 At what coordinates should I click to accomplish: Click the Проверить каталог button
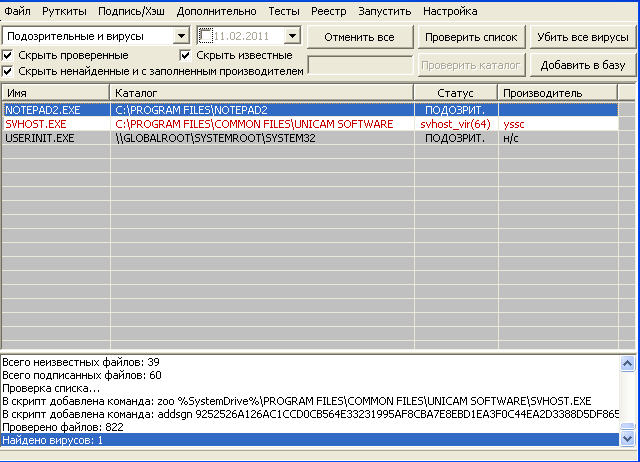(x=471, y=65)
